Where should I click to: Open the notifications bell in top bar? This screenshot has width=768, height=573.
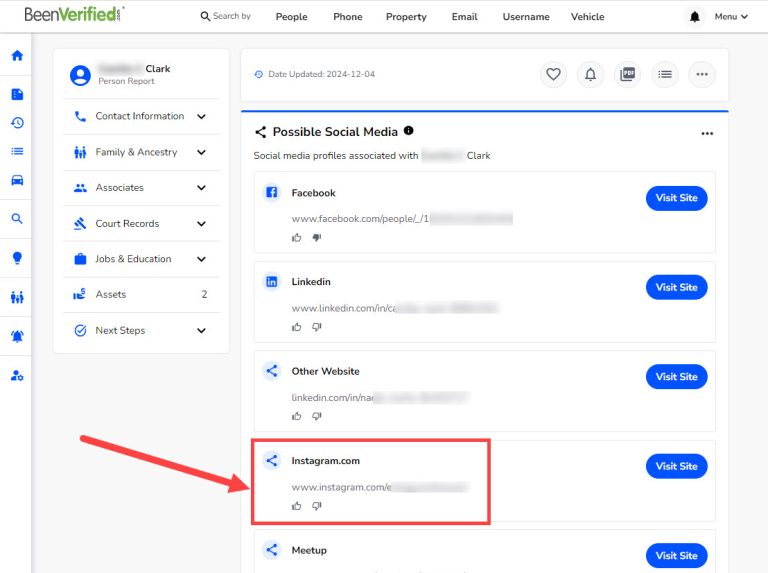click(x=695, y=17)
